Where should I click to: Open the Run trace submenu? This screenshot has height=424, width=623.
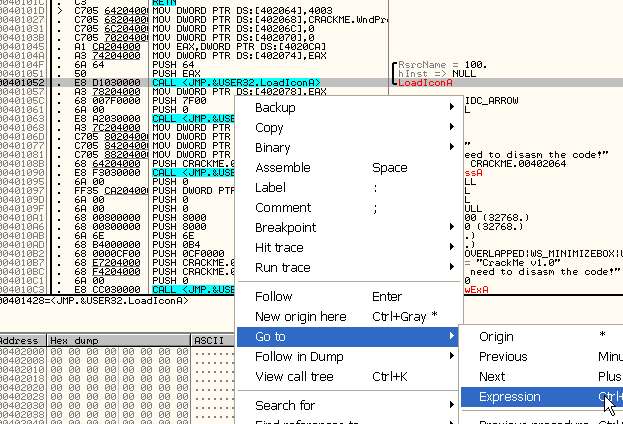(282, 267)
